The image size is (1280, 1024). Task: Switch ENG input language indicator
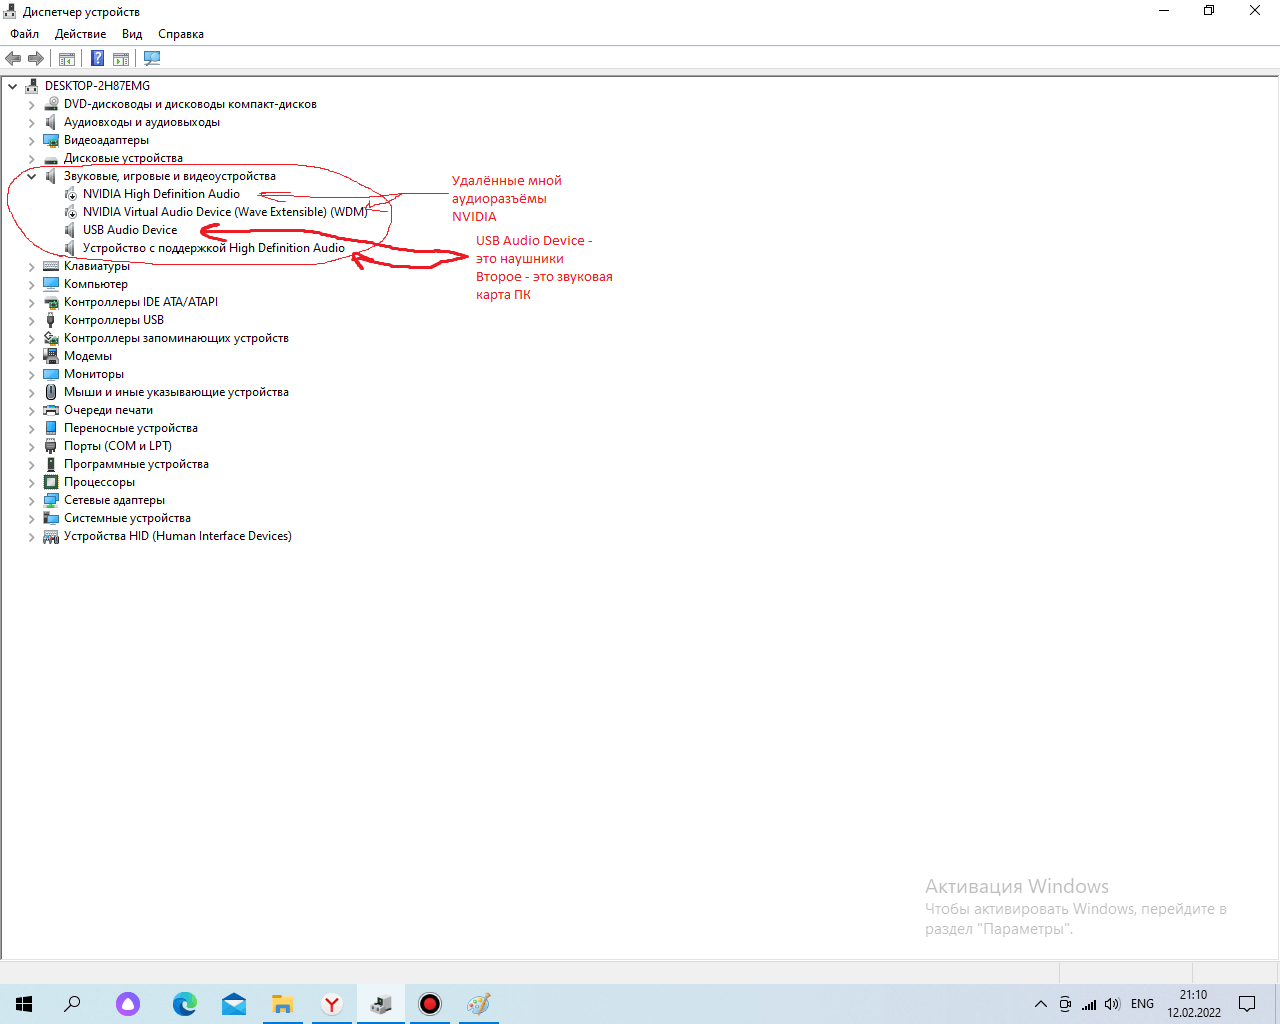click(x=1142, y=1004)
